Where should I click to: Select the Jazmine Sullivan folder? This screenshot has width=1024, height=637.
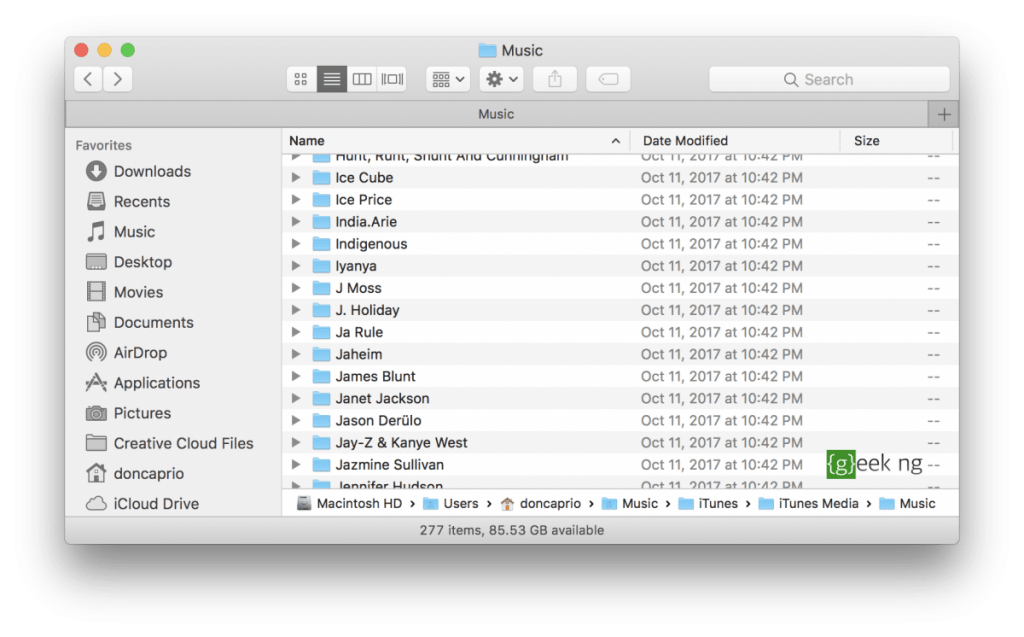[620, 465]
